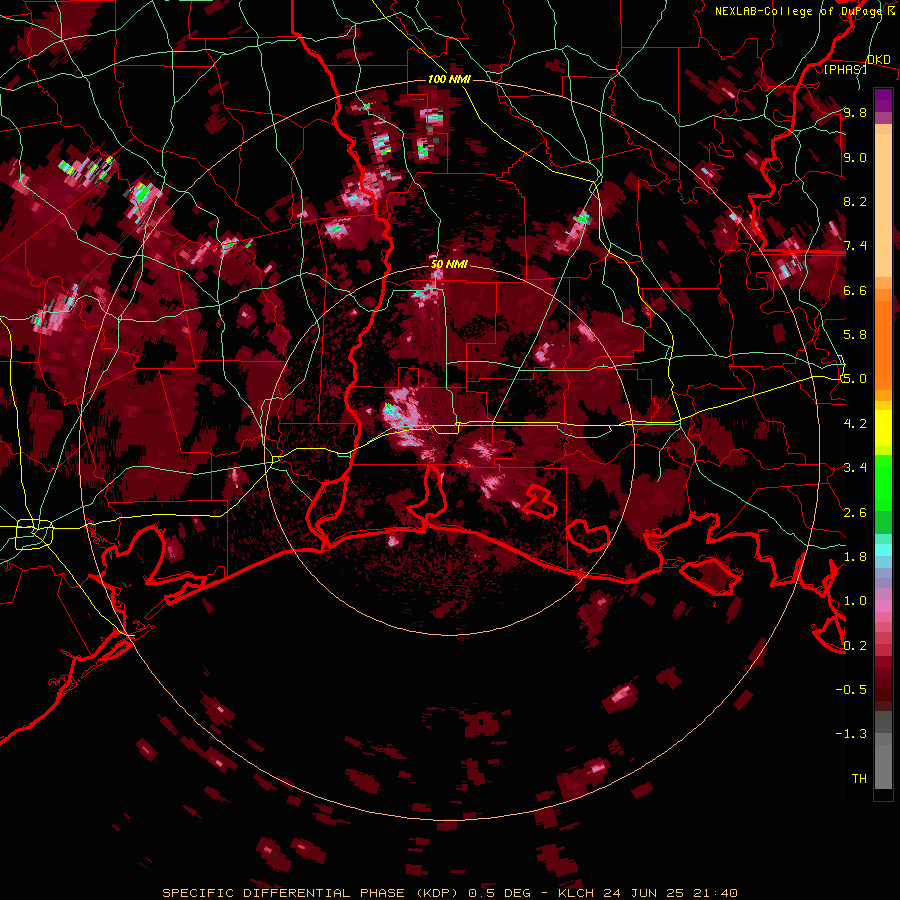Click the 5.0 legend value
Image resolution: width=900 pixels, height=900 pixels.
(855, 379)
